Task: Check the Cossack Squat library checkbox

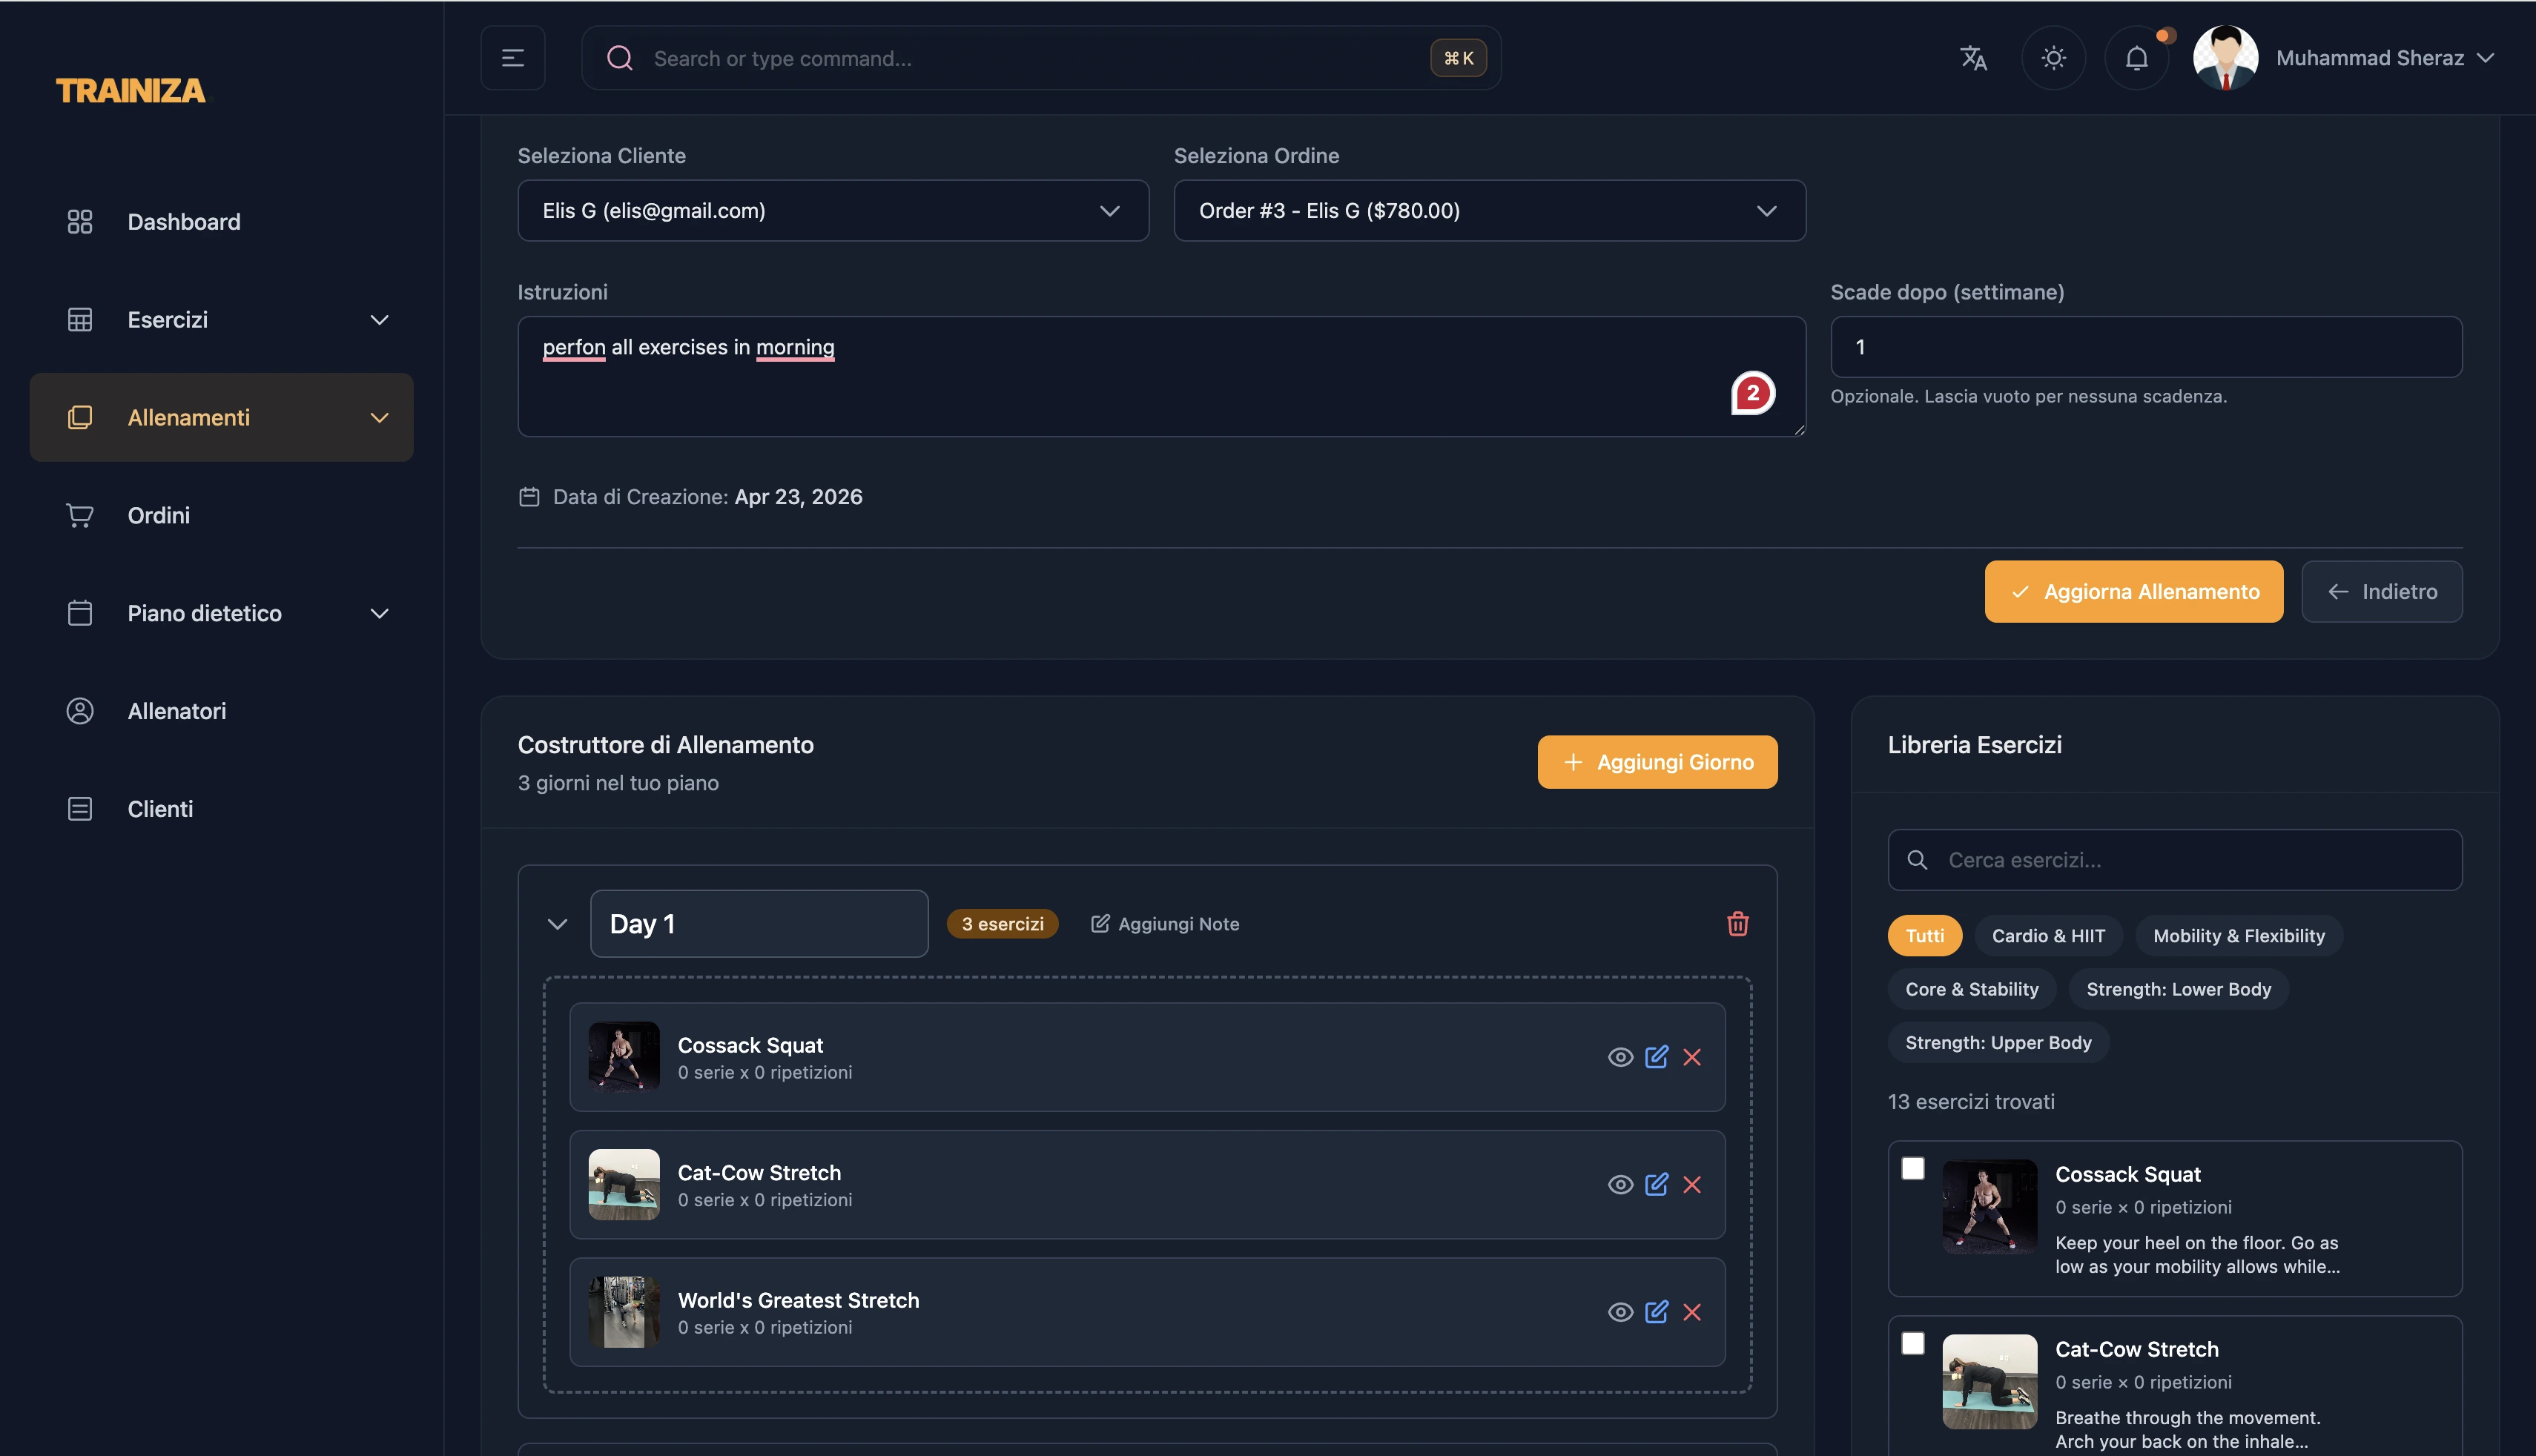Action: pos(1912,1169)
